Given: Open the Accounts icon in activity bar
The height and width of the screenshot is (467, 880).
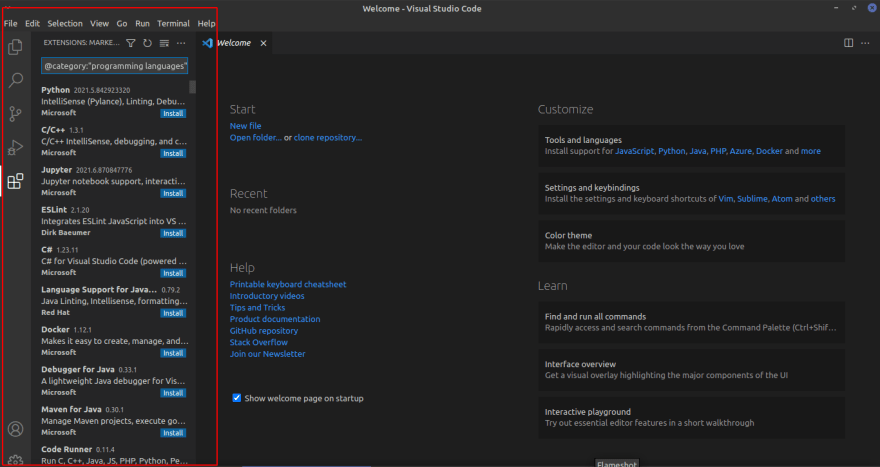Looking at the screenshot, I should (x=15, y=429).
